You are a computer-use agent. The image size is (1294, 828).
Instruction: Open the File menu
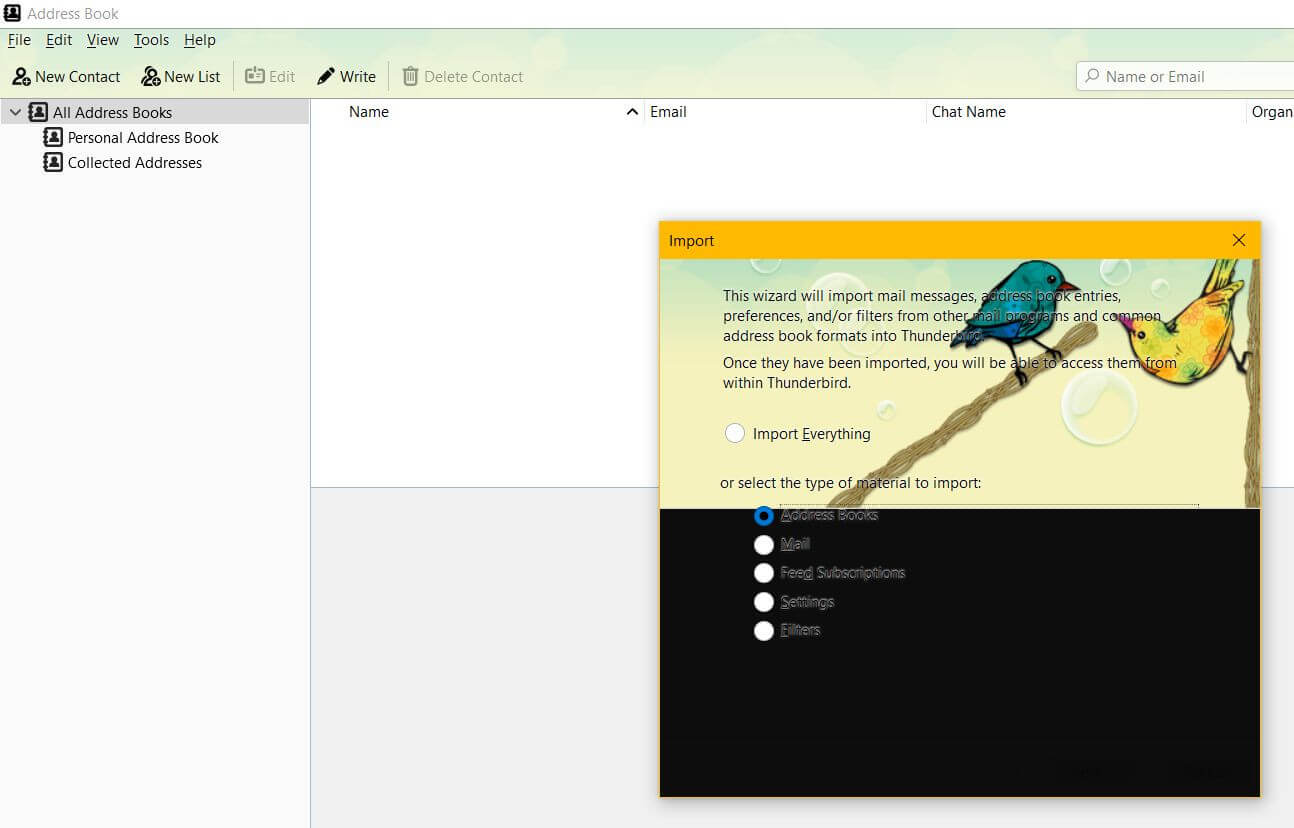pyautogui.click(x=19, y=40)
